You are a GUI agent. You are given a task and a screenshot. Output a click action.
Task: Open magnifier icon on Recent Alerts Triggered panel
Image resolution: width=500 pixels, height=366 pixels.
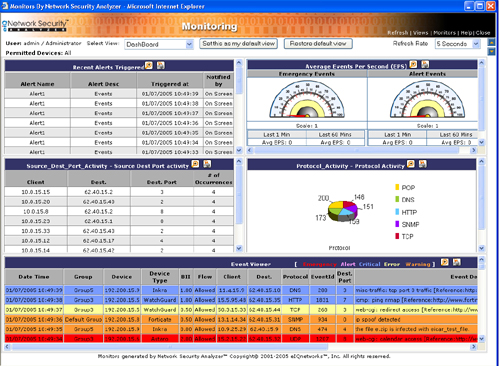click(x=149, y=65)
